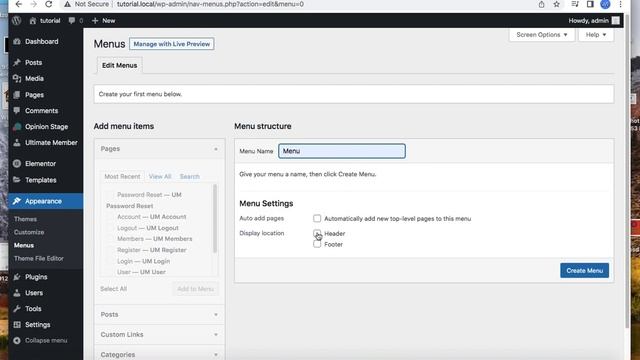The height and width of the screenshot is (360, 640).
Task: Go forward with the browser forward arrow
Action: pos(33,4)
